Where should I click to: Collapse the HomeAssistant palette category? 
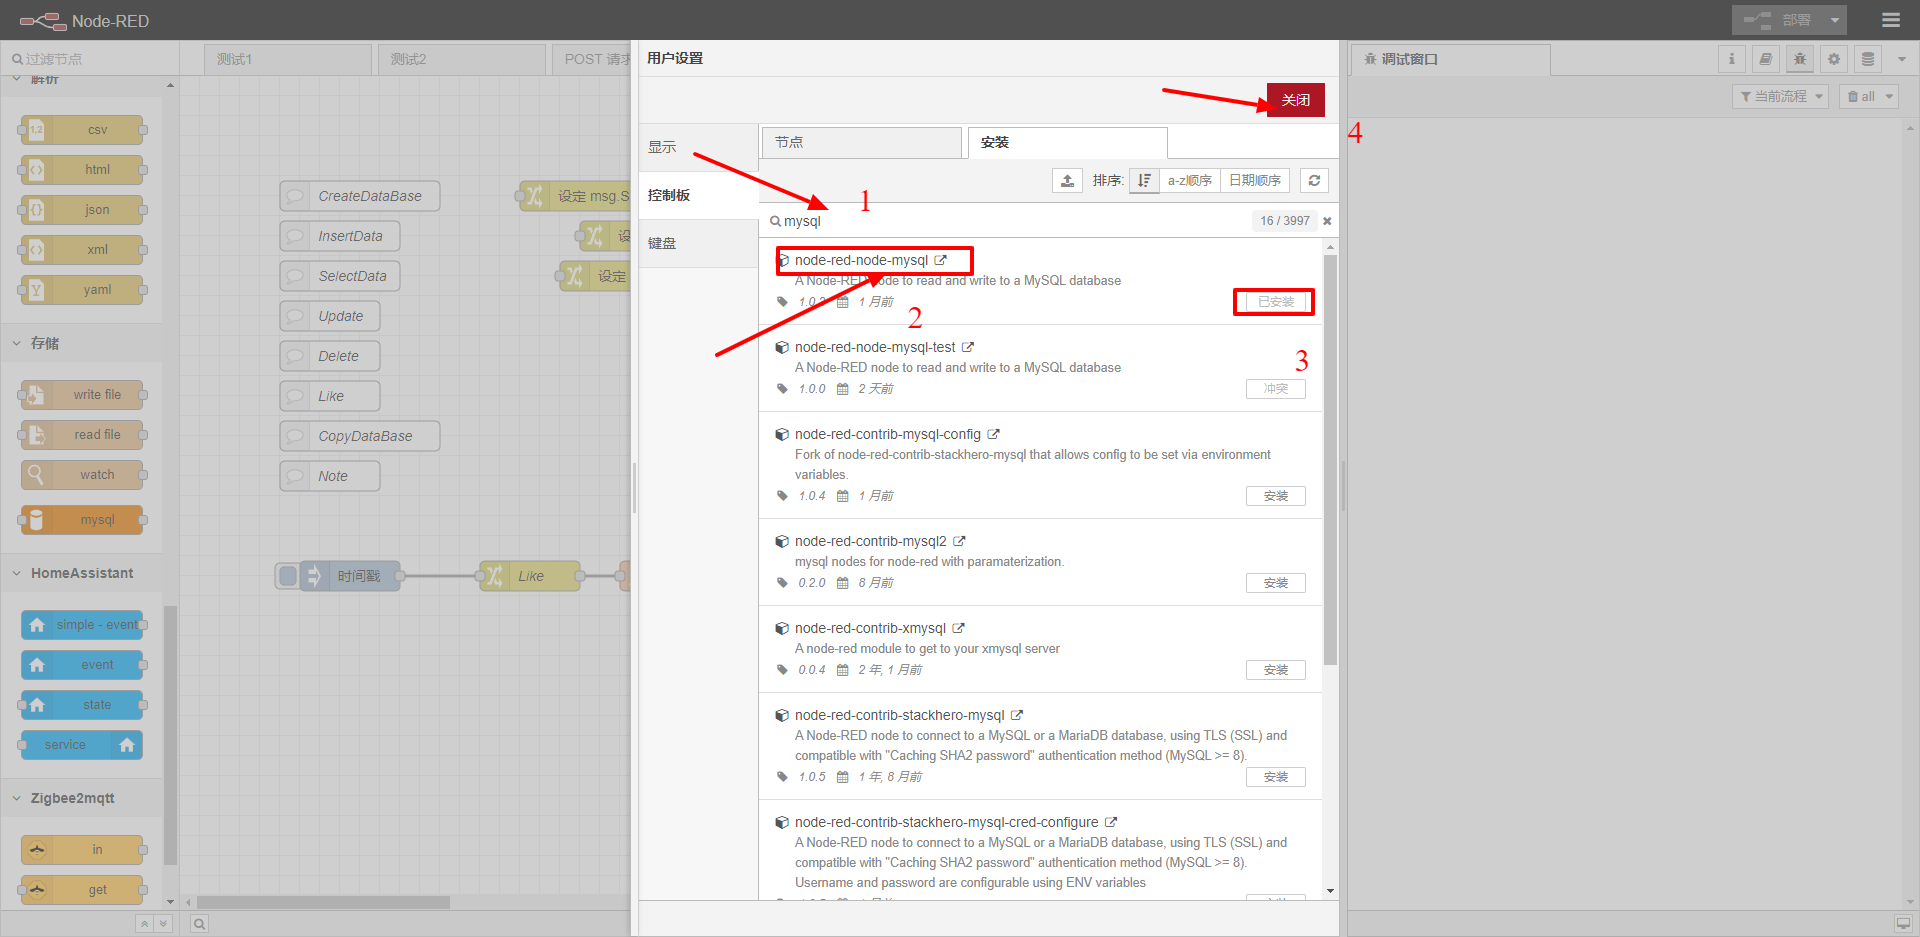pyautogui.click(x=80, y=573)
